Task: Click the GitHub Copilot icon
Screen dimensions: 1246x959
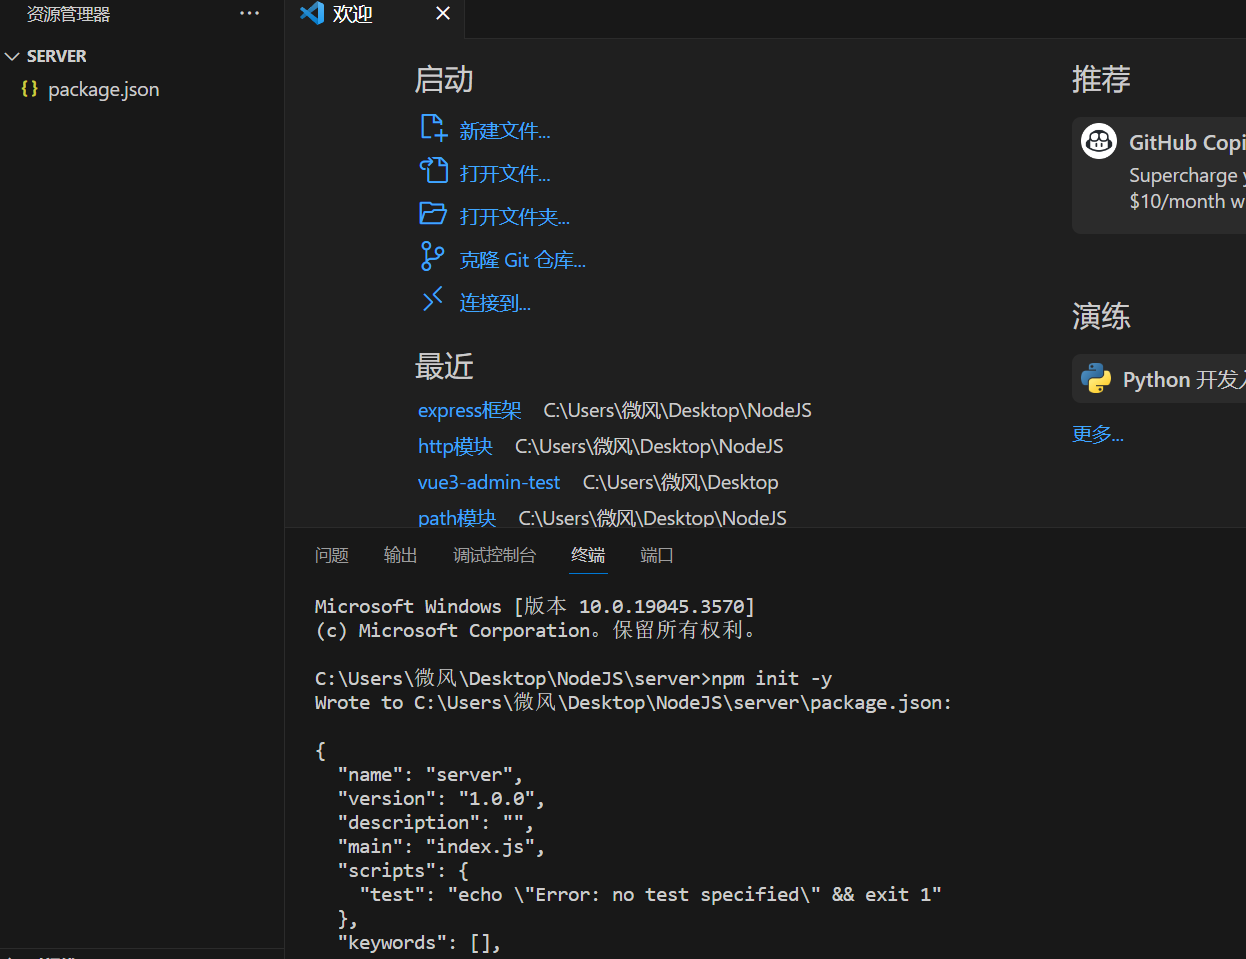Action: (1099, 141)
